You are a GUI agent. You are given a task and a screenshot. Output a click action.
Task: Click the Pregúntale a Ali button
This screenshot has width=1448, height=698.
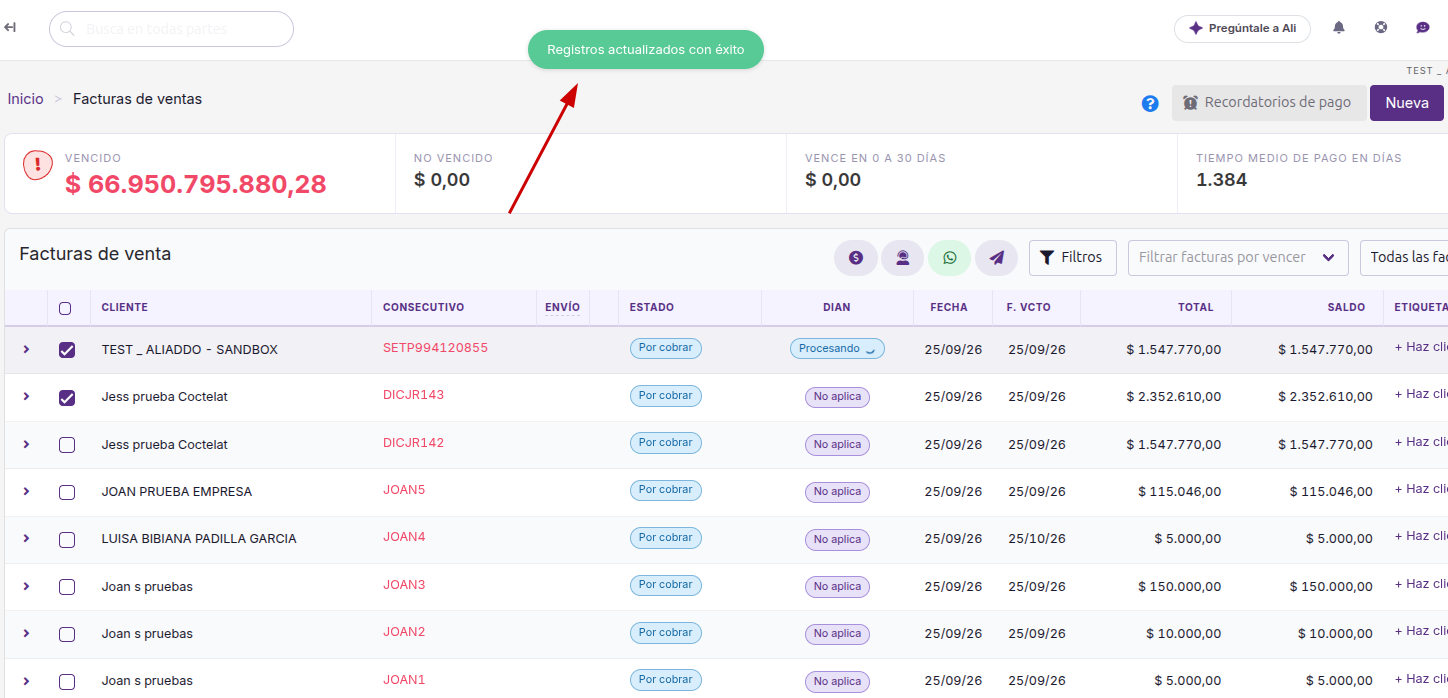pos(1242,28)
